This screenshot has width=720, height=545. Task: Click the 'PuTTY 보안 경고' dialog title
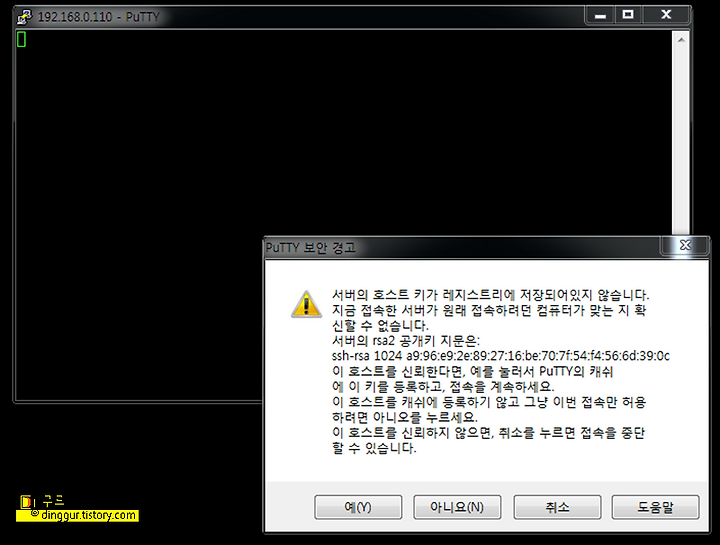pos(311,248)
